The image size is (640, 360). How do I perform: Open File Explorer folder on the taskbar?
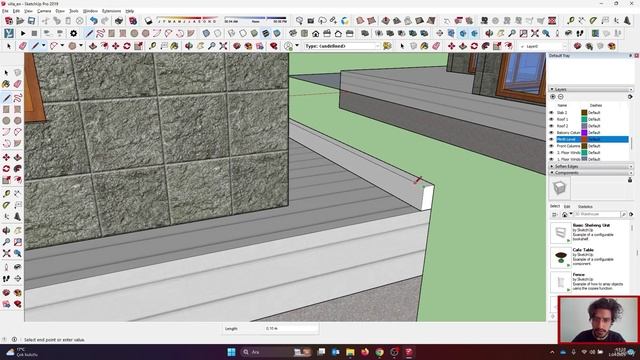350,352
